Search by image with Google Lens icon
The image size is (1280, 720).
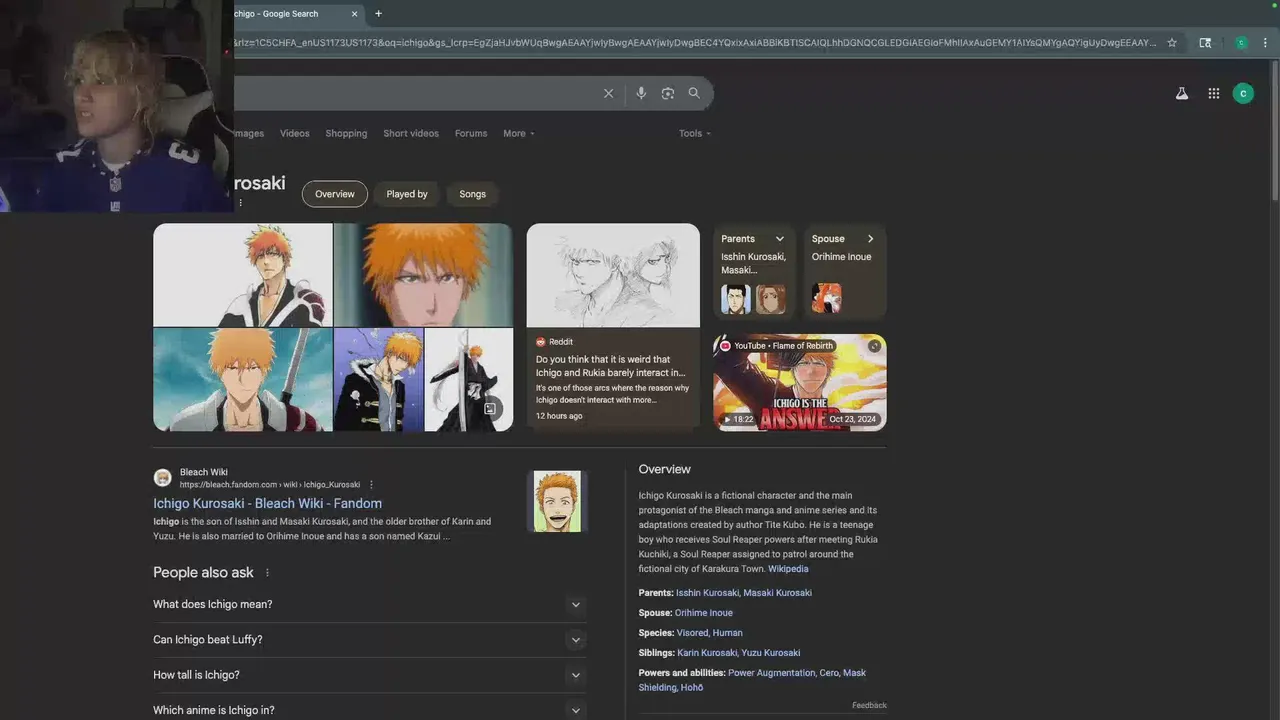tap(668, 93)
